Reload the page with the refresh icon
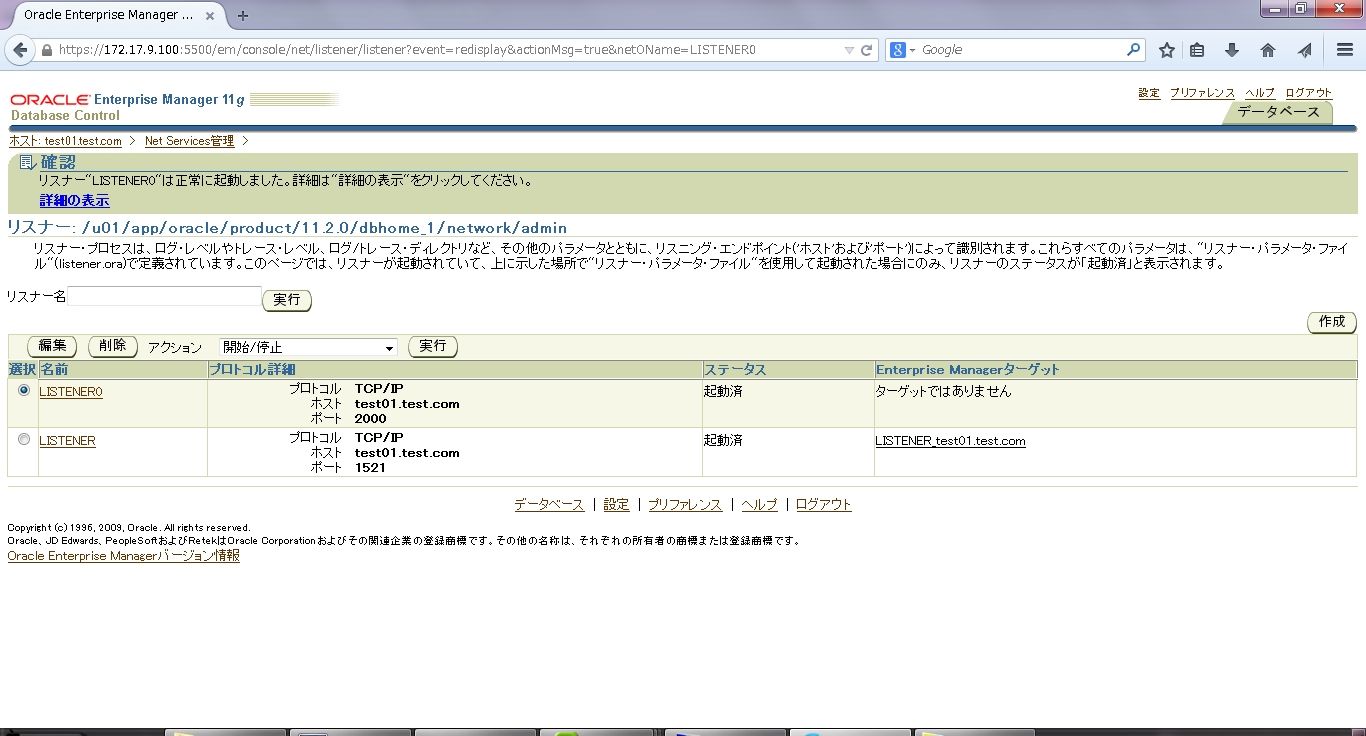1366x736 pixels. point(867,50)
